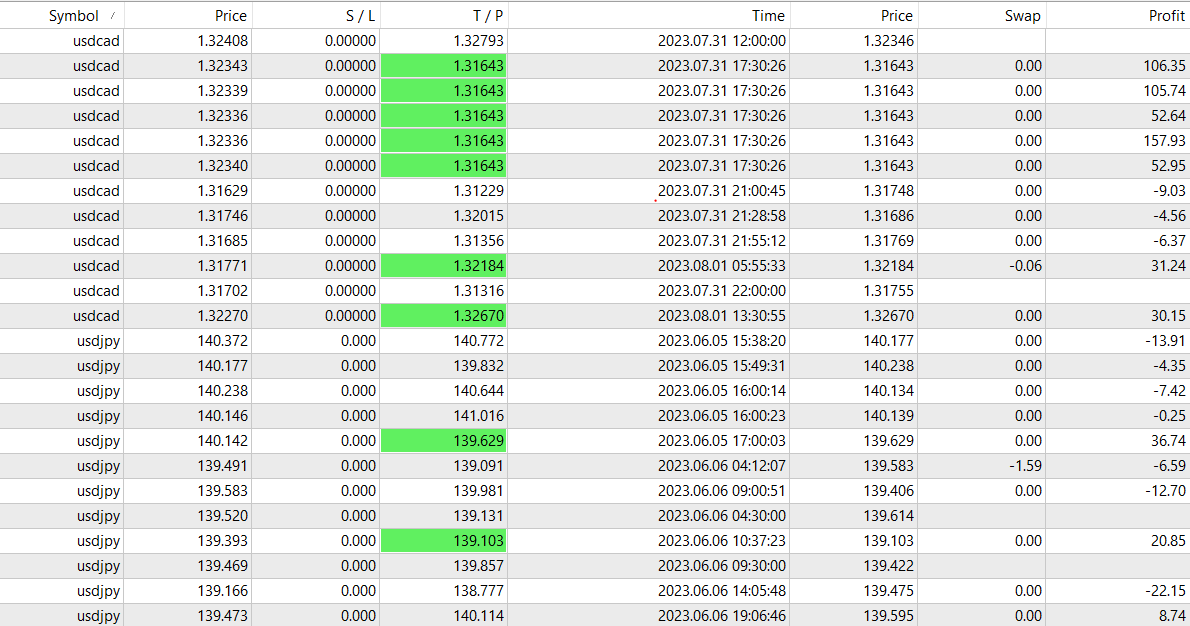Select the time 2023.07.31 21:55:12
This screenshot has width=1190, height=626.
click(x=722, y=241)
